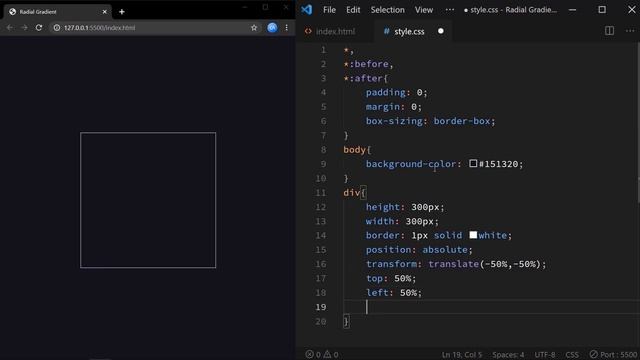Screen dimensions: 640x360
Task: Click the Live Server Port: 5500 button
Action: point(613,355)
